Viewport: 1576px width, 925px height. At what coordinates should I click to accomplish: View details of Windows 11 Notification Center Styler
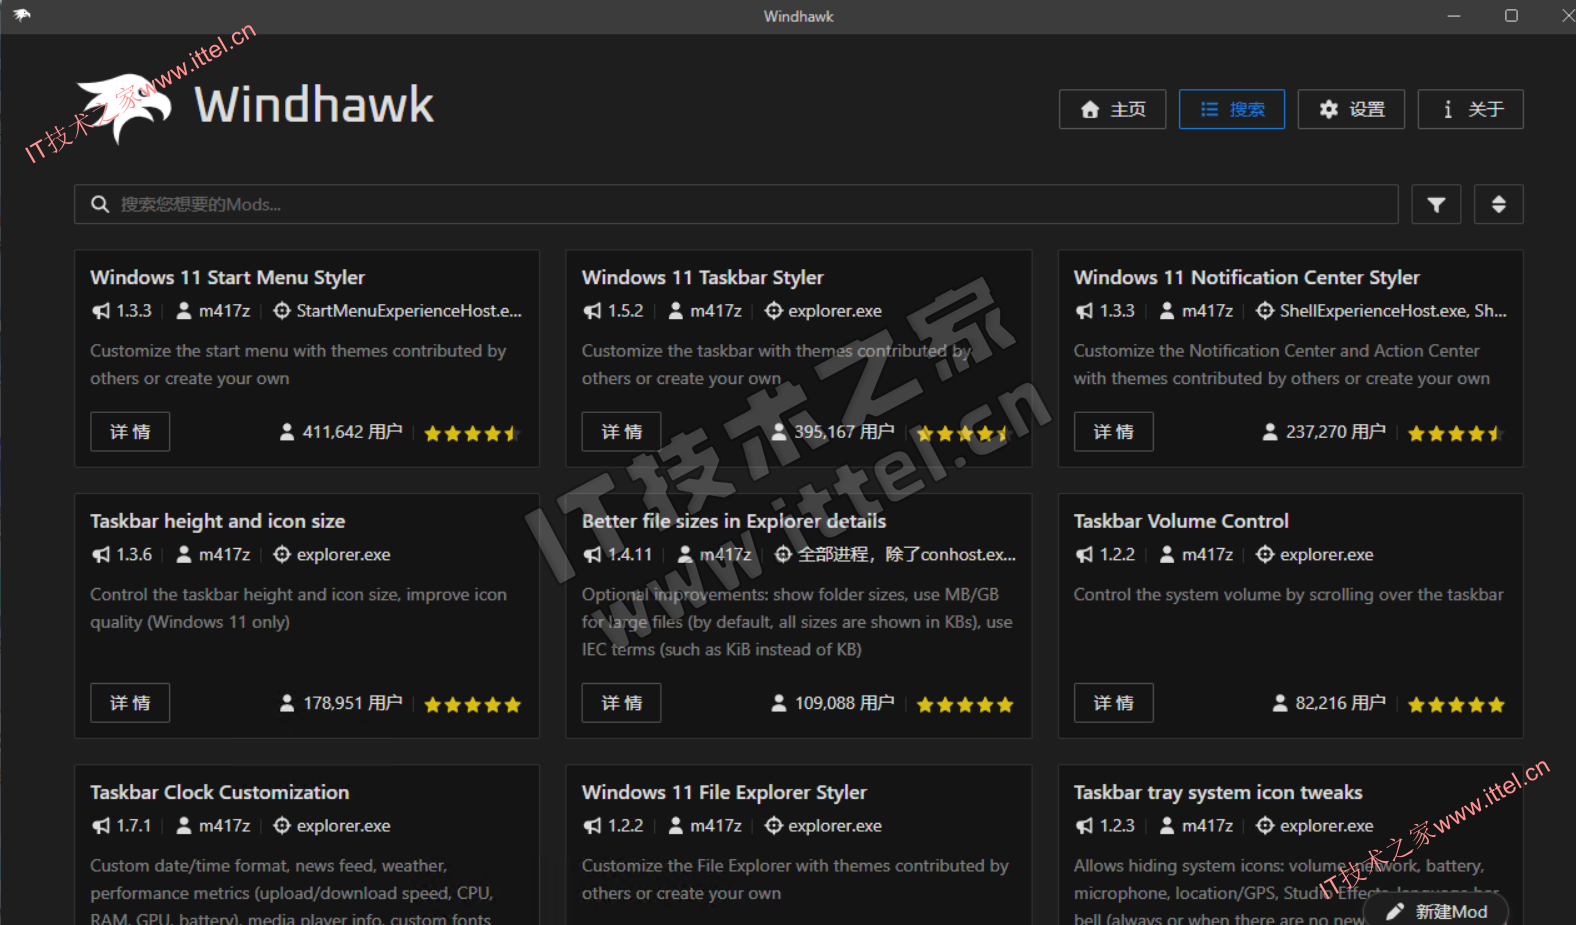click(1113, 432)
